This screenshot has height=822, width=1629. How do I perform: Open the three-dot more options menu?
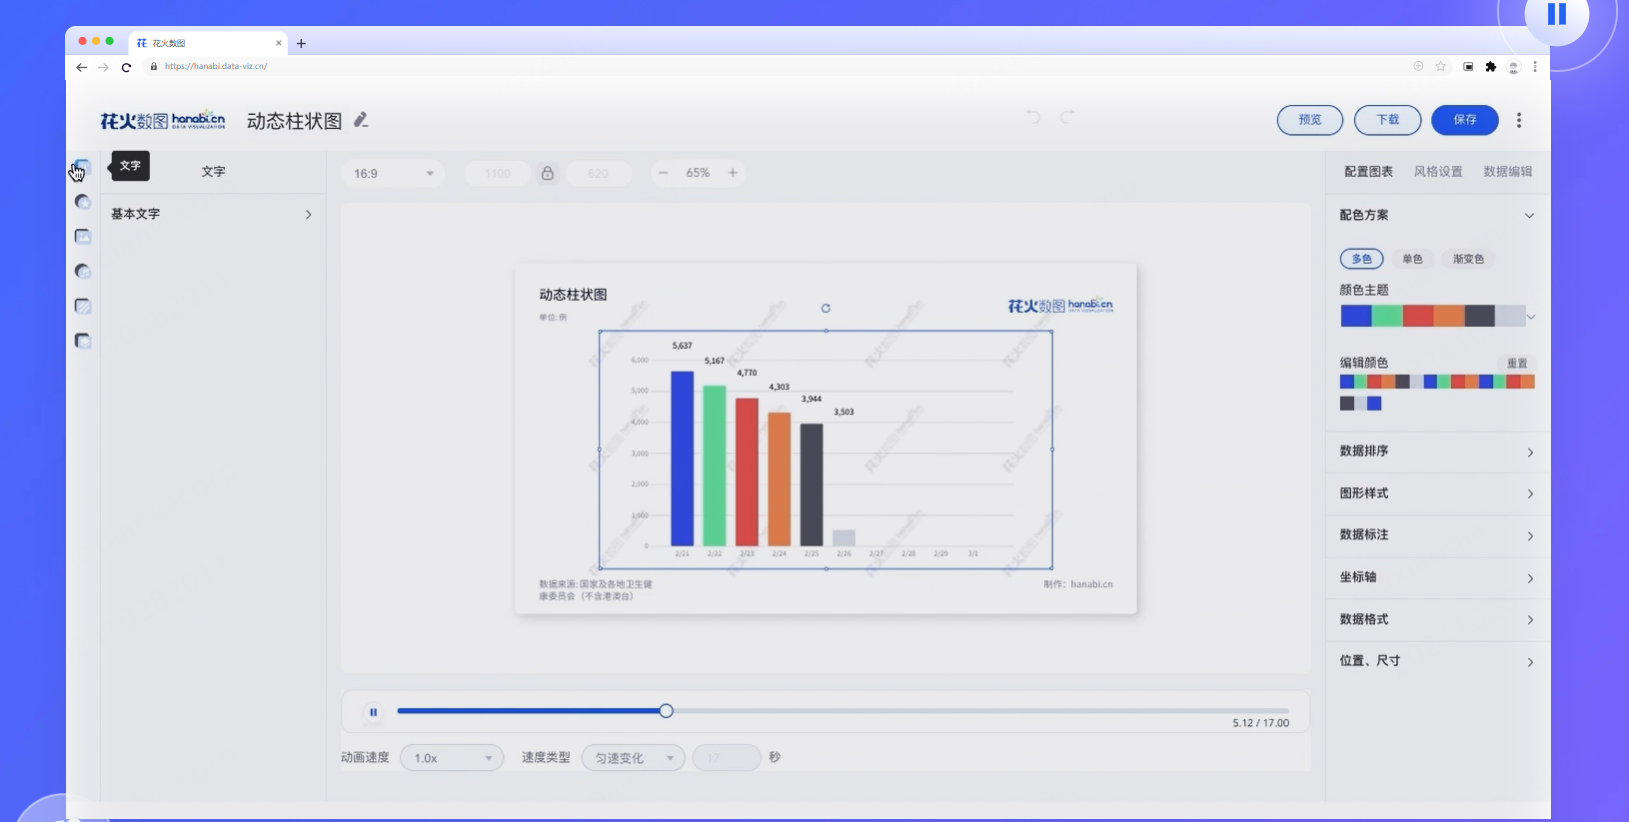tap(1519, 120)
